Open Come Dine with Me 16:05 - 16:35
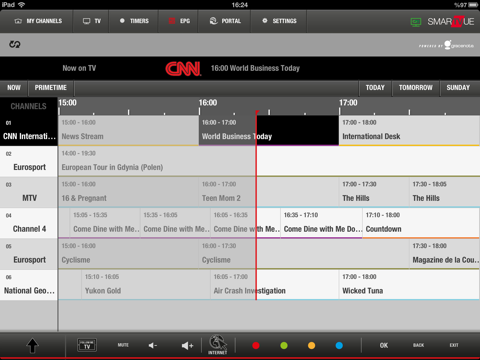The height and width of the screenshot is (360, 480). 245,223
